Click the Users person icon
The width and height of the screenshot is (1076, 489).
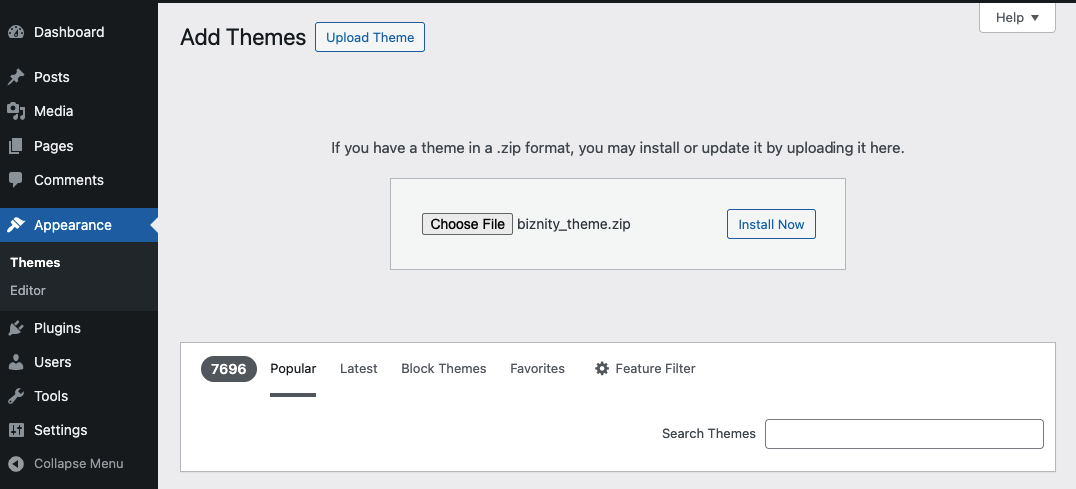pyautogui.click(x=16, y=362)
